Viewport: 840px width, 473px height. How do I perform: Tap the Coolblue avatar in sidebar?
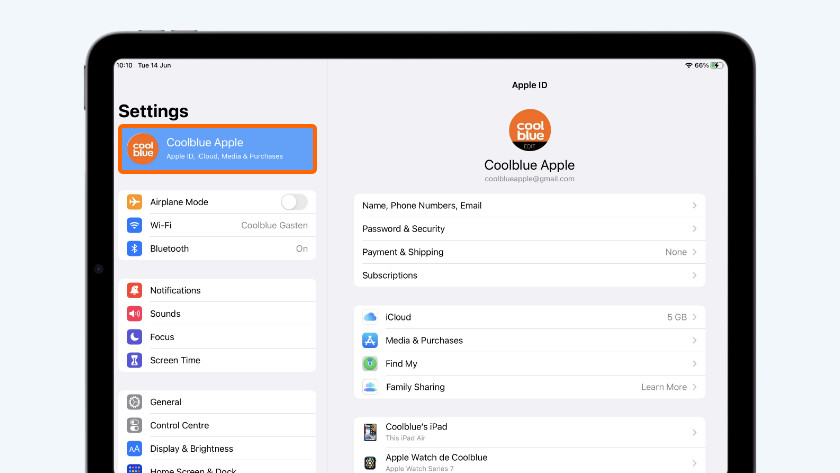[143, 148]
